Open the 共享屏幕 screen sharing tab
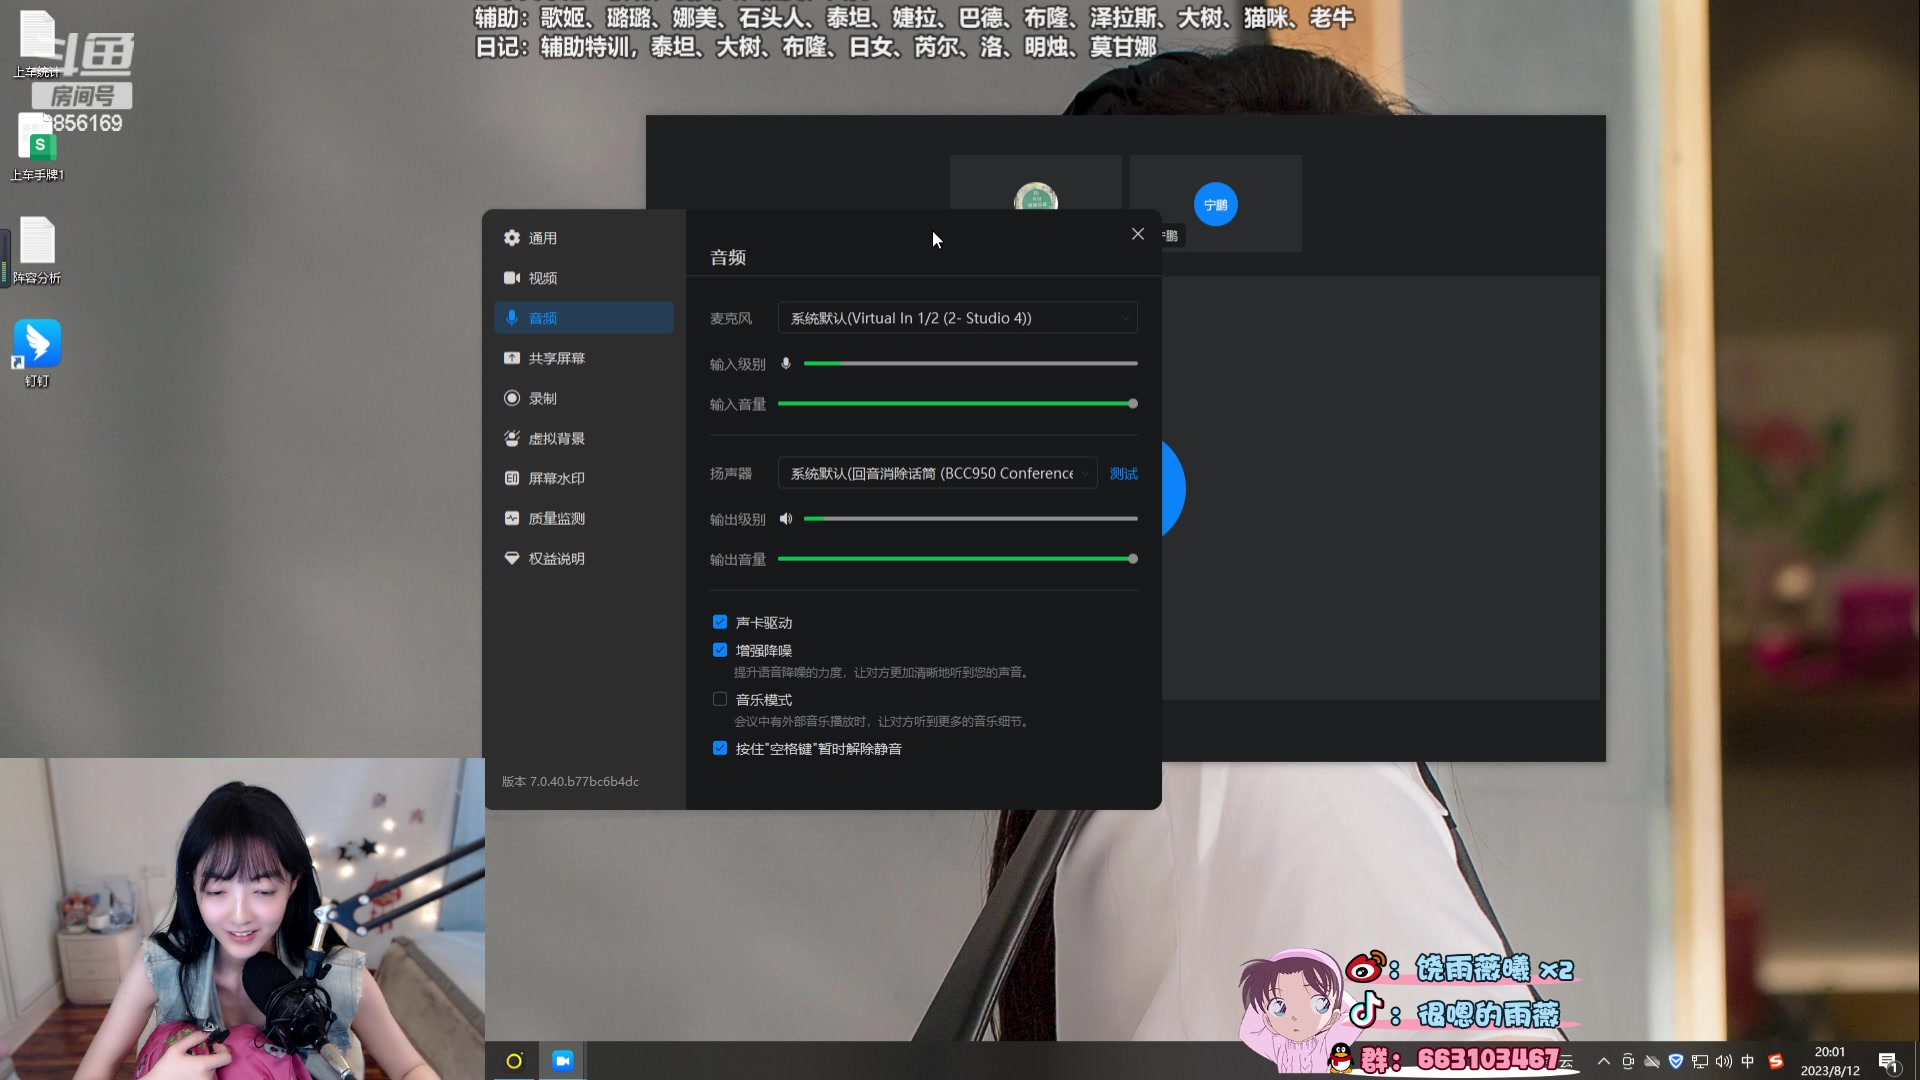Screen dimensions: 1920x1080 pos(583,358)
